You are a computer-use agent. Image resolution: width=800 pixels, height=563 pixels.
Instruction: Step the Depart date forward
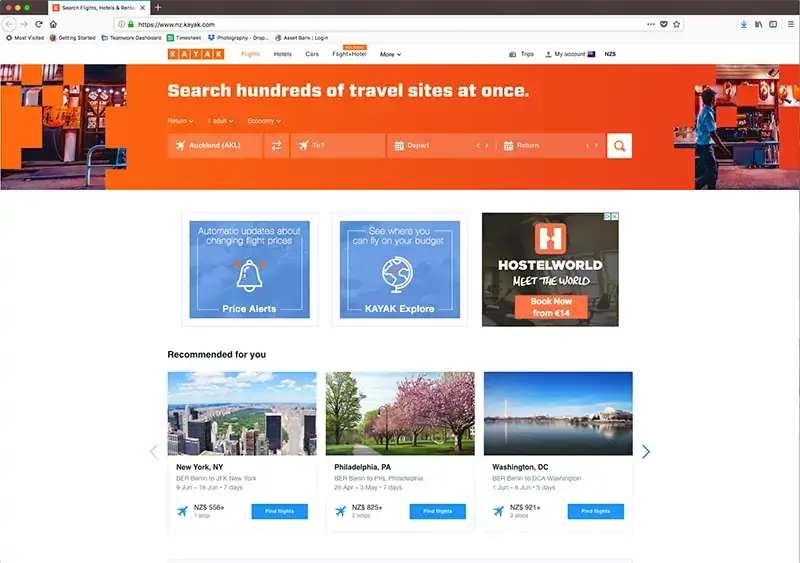487,146
